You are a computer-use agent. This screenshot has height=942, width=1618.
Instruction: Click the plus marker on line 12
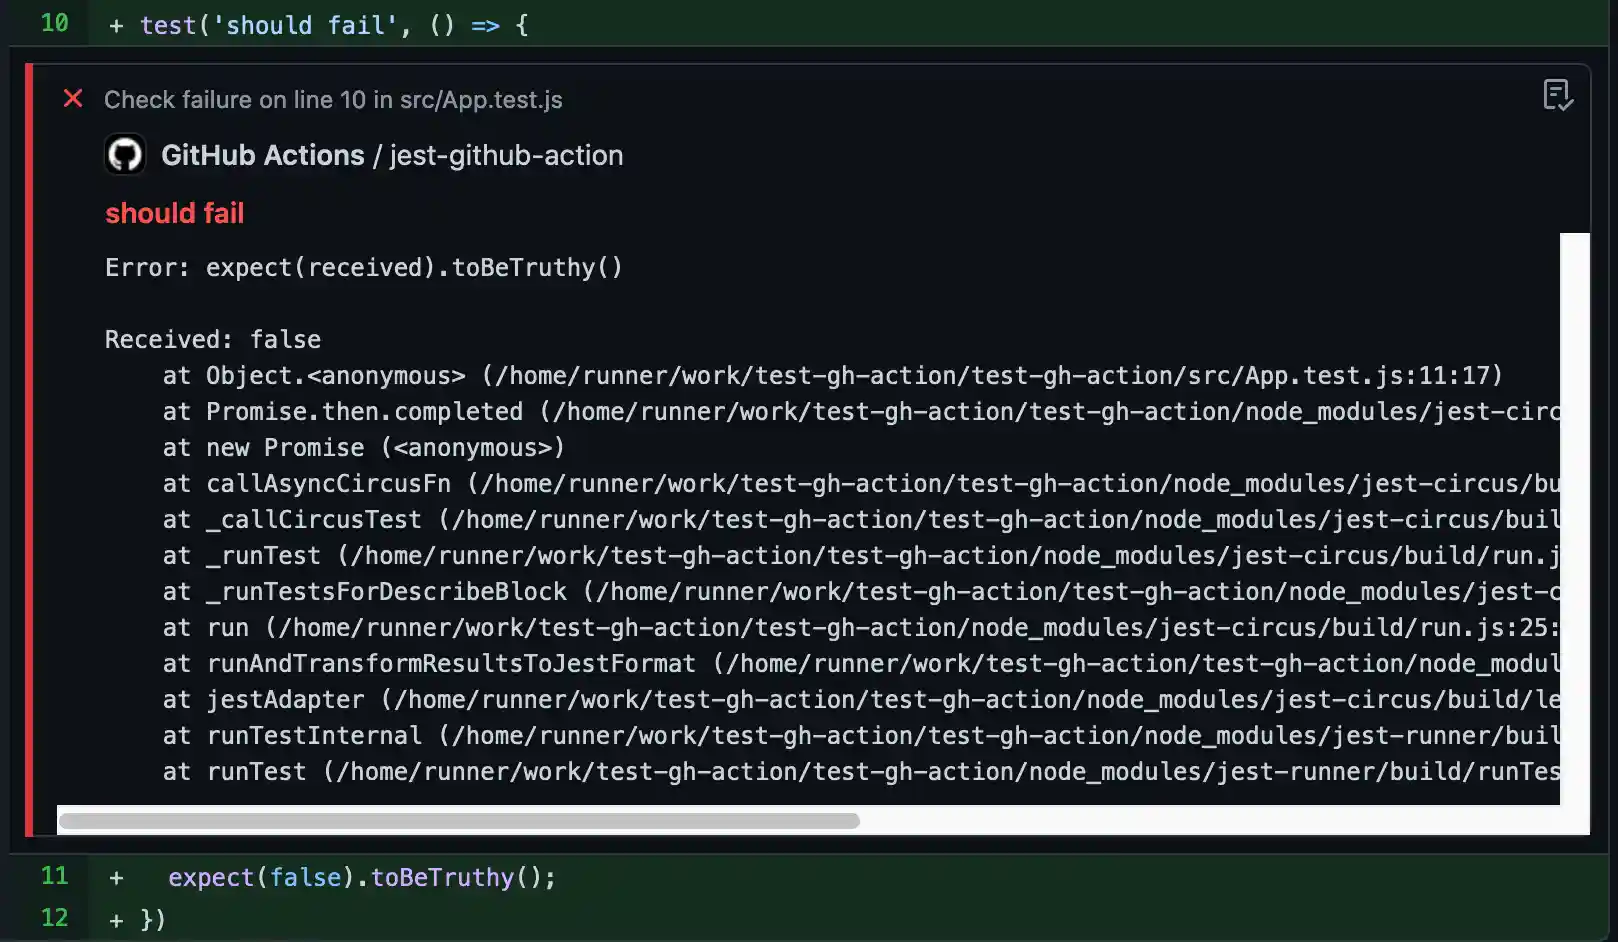pos(116,920)
